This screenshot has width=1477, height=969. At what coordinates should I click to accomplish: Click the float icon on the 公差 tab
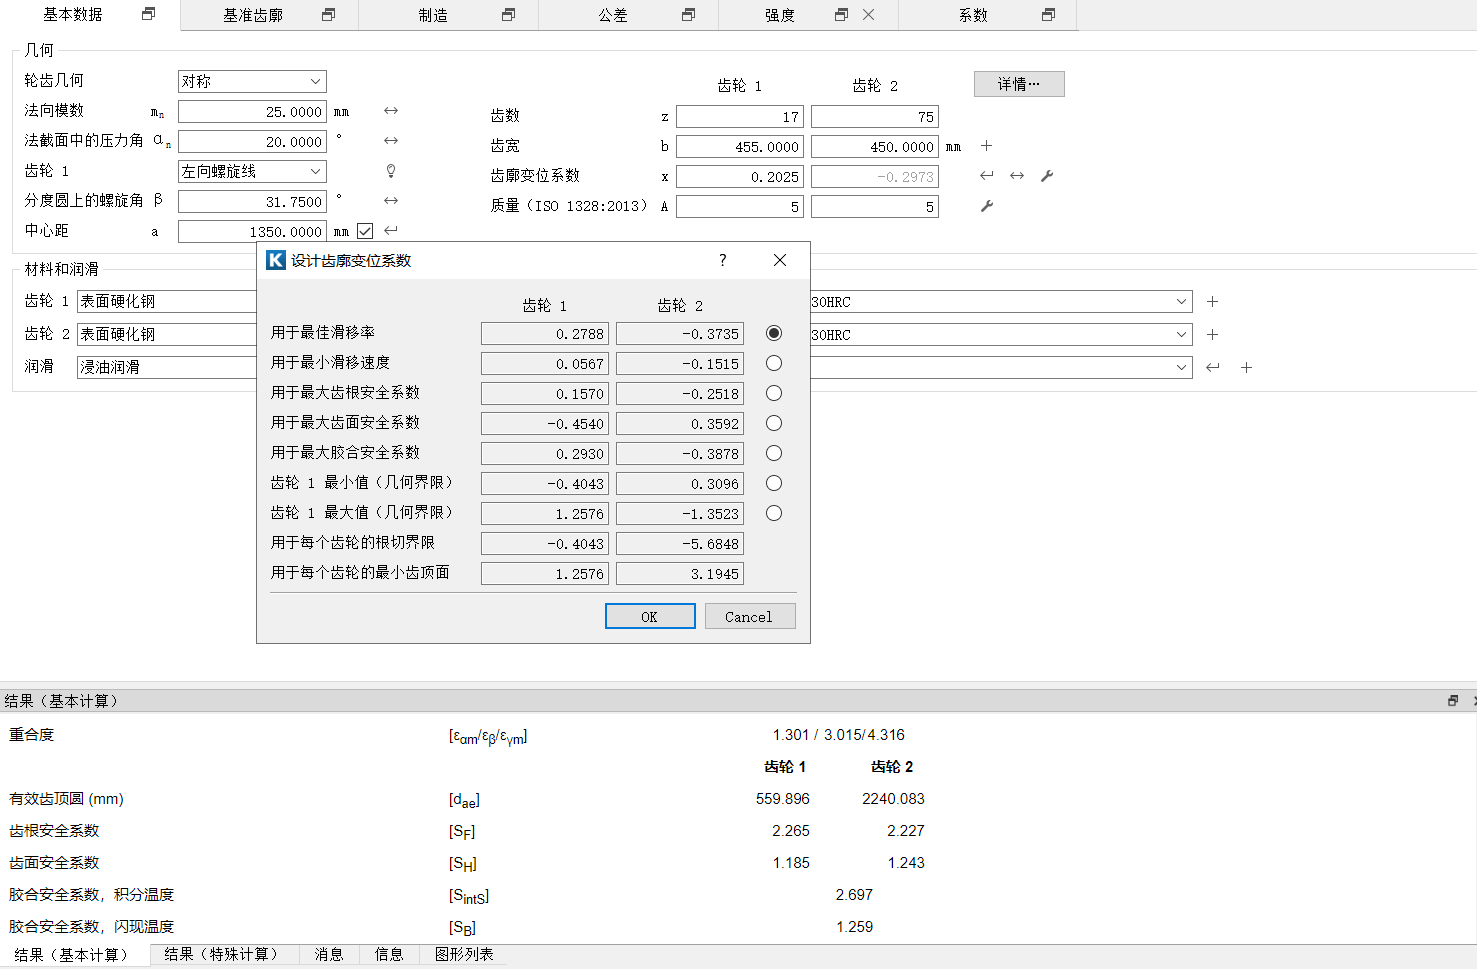pyautogui.click(x=688, y=15)
